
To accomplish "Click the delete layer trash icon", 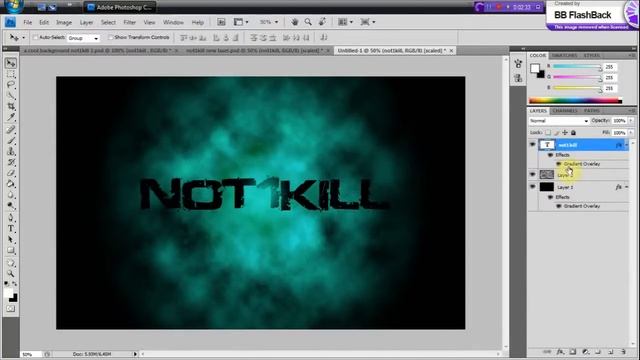I will [x=623, y=351].
